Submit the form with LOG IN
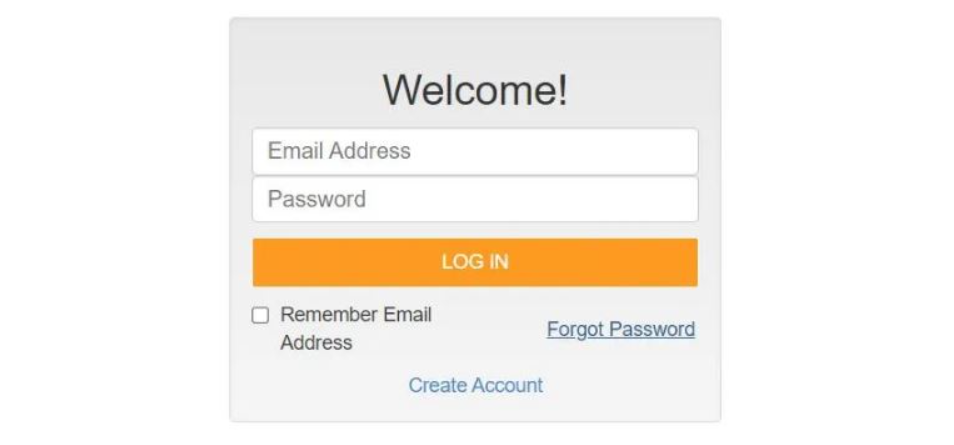Viewport: 954px width, 445px height. pyautogui.click(x=475, y=262)
